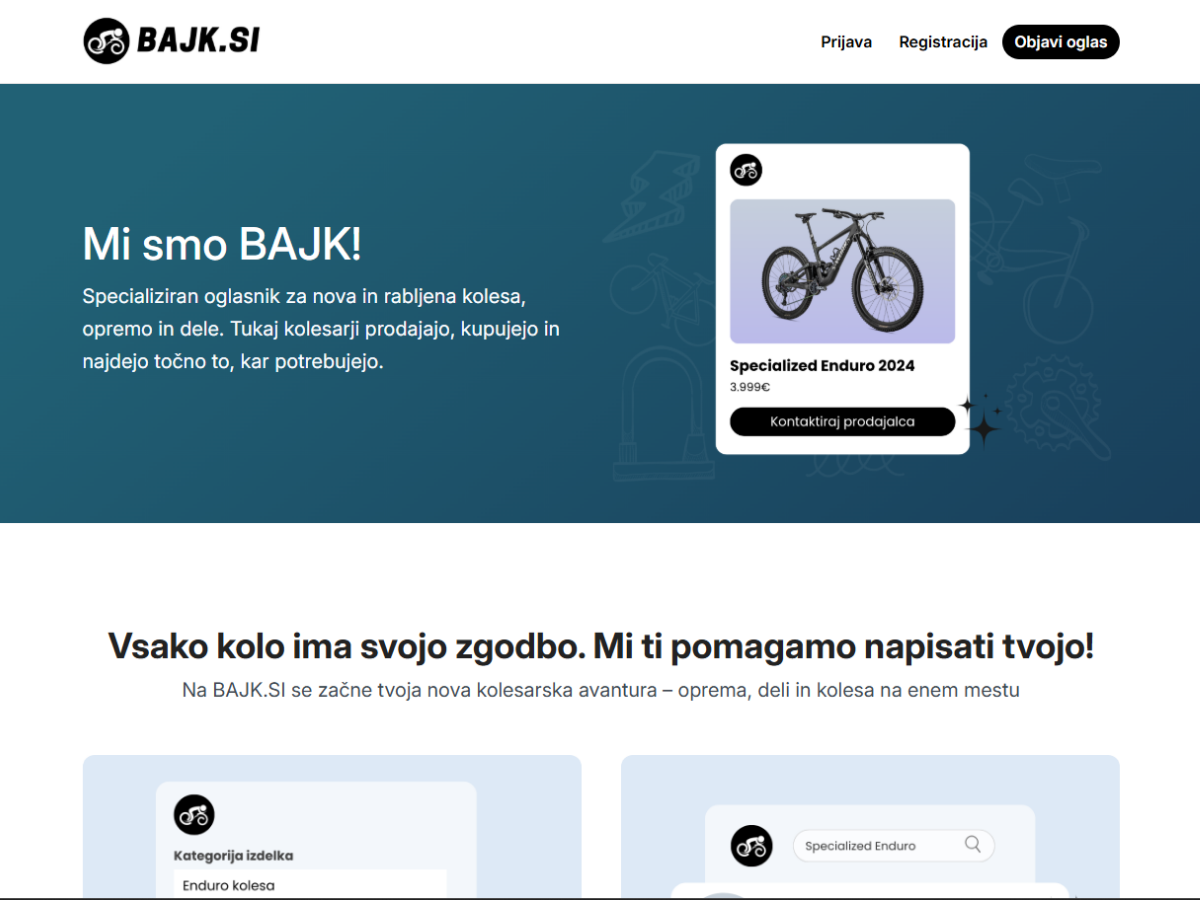Click cyclist icon above Kategorija izdelka
The image size is (1200, 900).
click(194, 815)
